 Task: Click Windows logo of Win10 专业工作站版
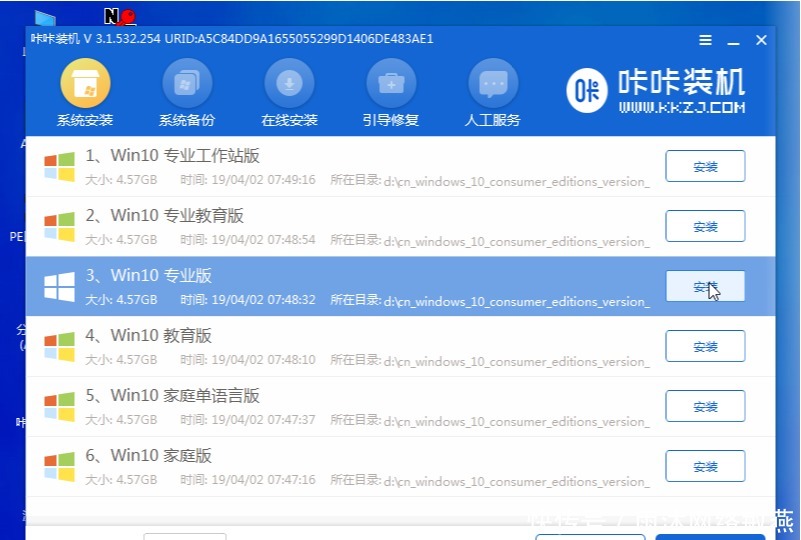pos(59,166)
